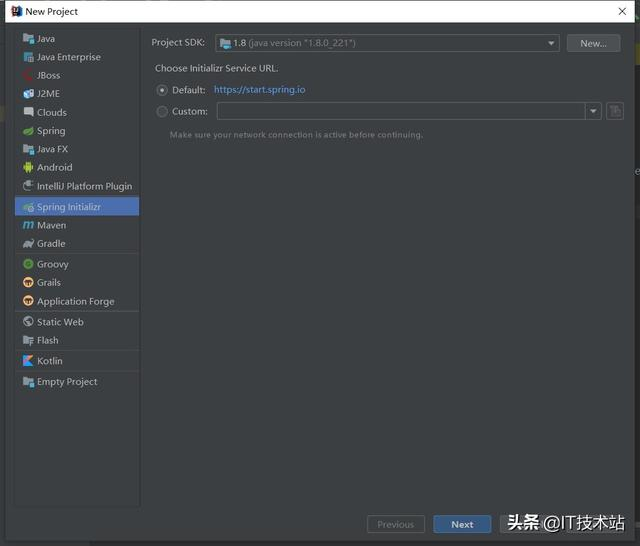Click the Custom: radio label text

coord(190,111)
